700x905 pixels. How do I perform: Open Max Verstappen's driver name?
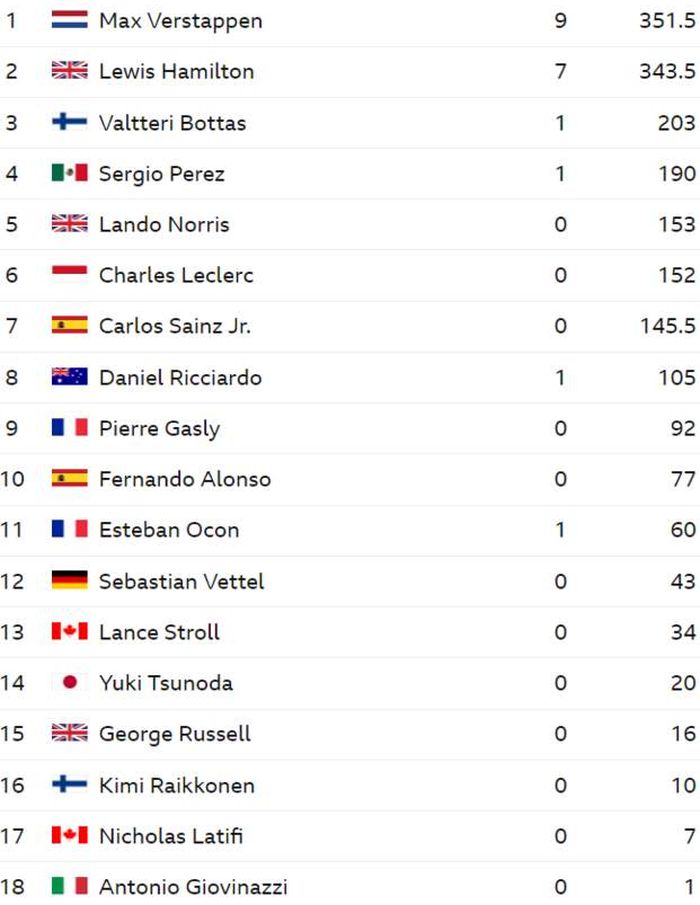[x=180, y=20]
